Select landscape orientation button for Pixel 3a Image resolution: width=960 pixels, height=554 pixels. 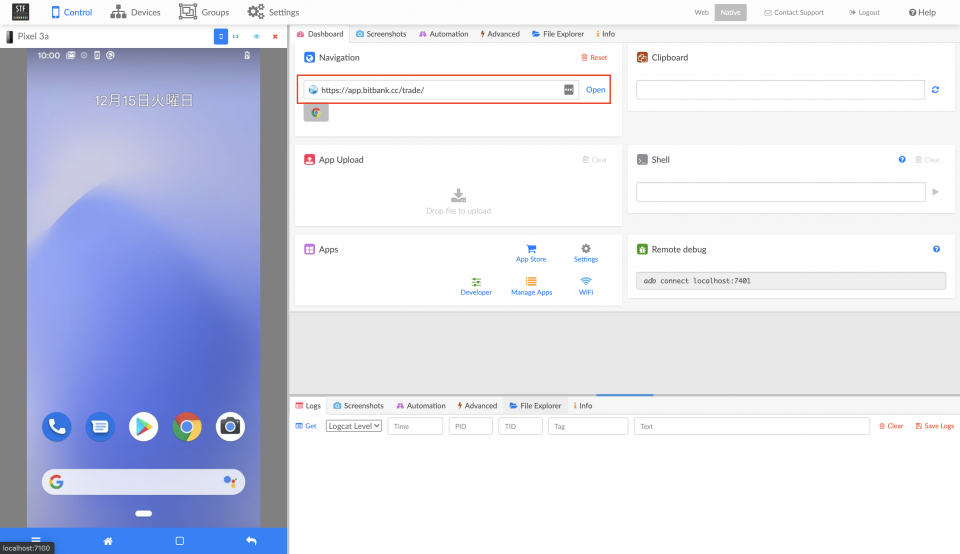pos(236,36)
